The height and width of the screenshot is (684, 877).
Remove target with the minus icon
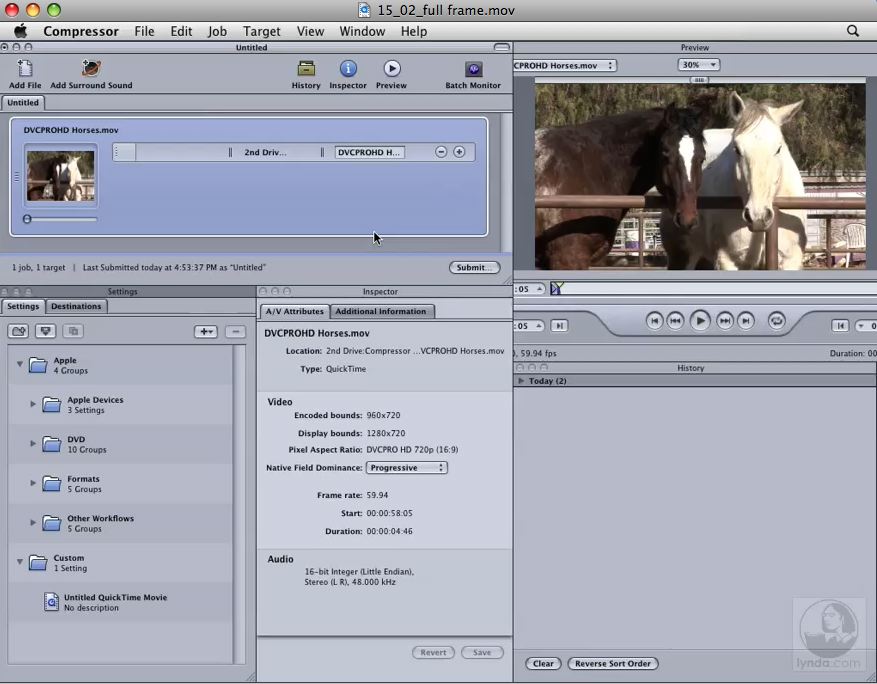click(441, 152)
